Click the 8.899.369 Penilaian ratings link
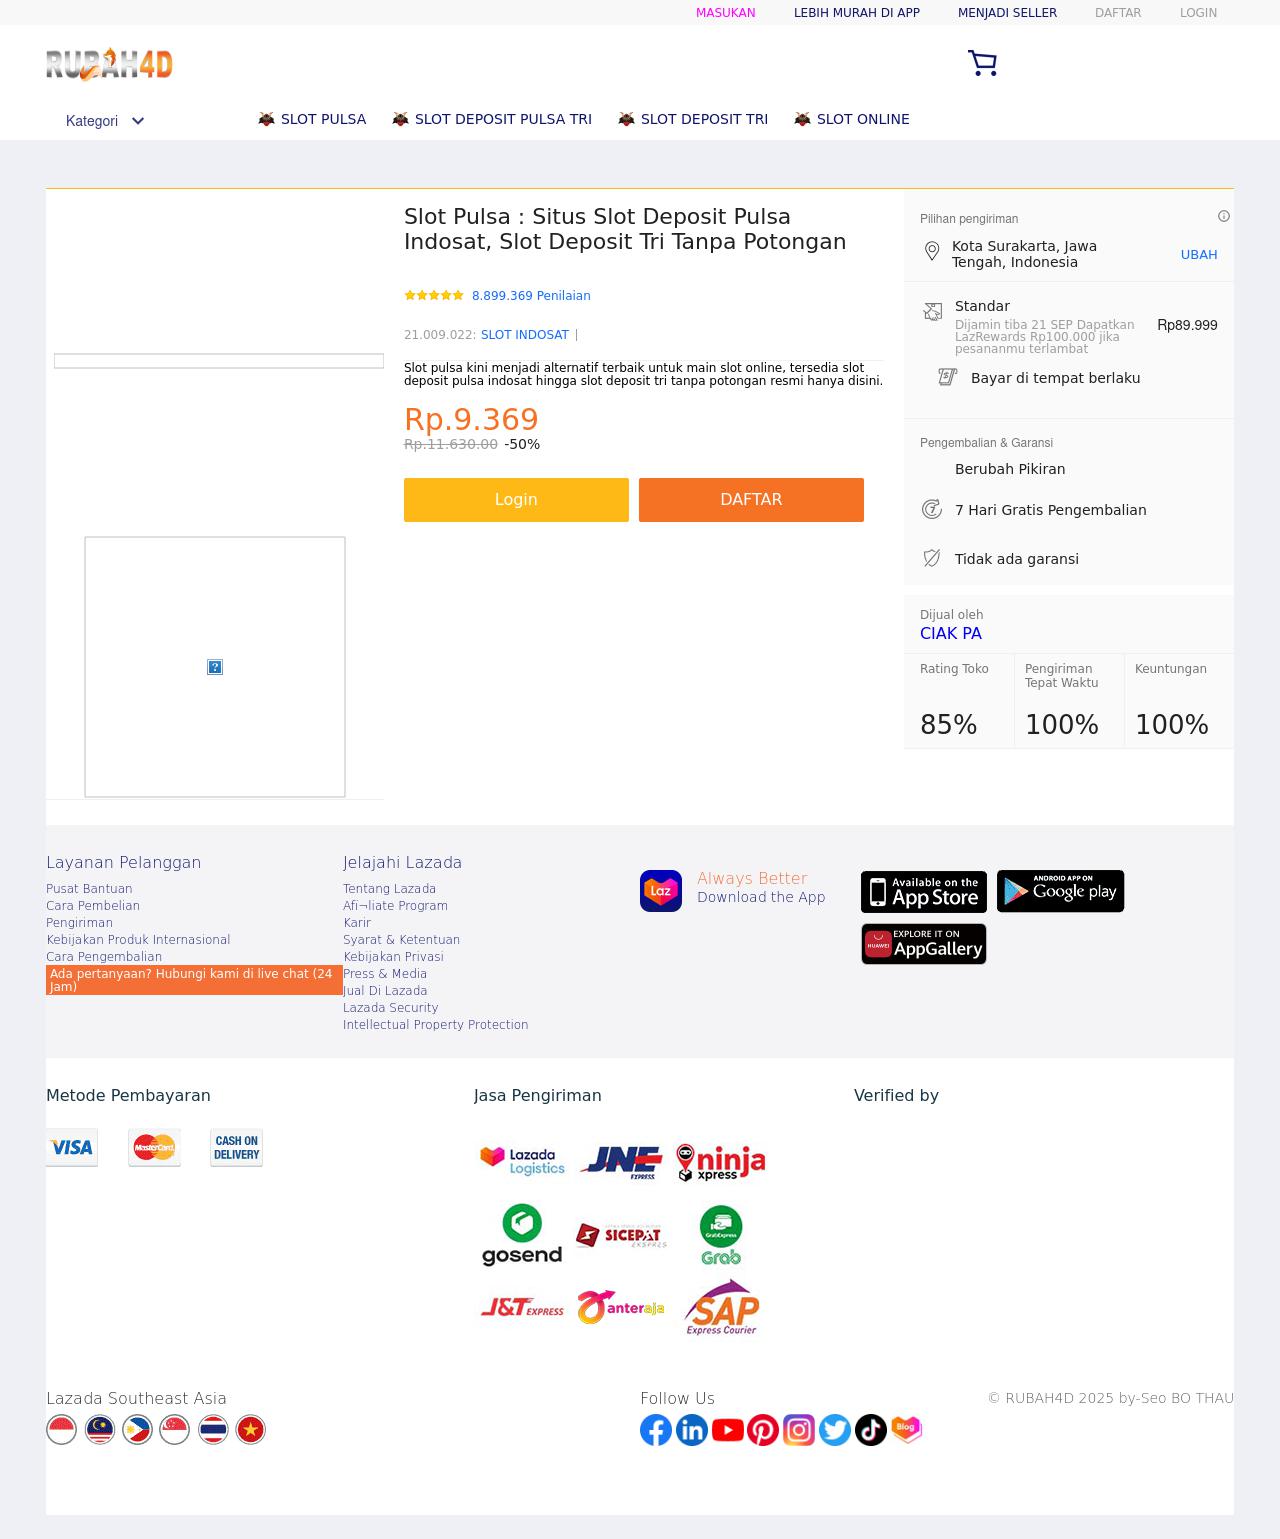Viewport: 1280px width, 1539px height. [x=531, y=296]
